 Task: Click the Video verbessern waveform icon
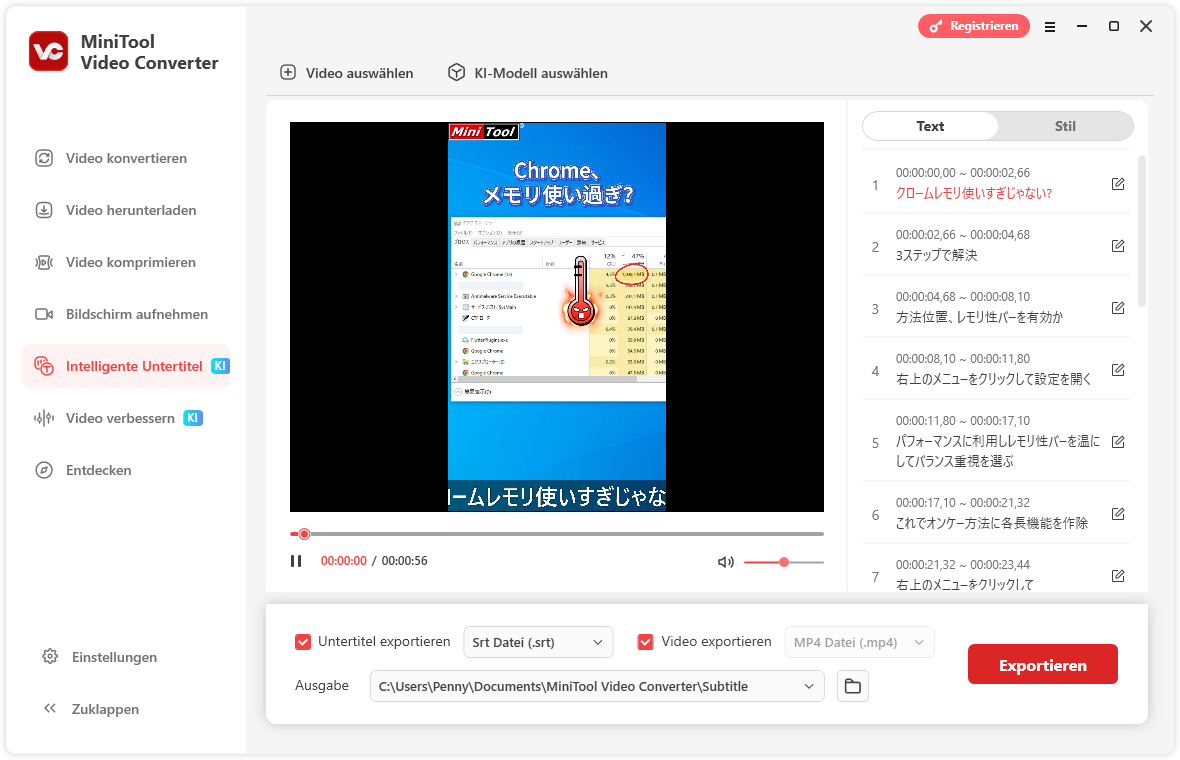(x=44, y=418)
